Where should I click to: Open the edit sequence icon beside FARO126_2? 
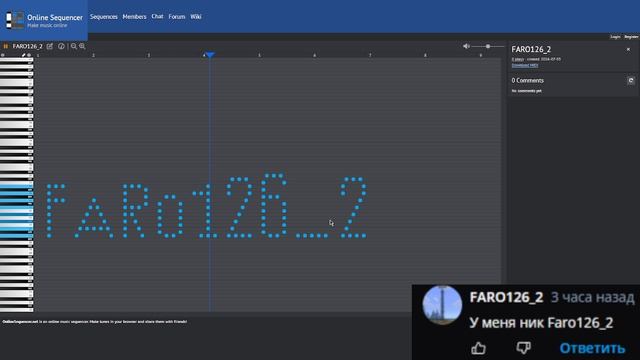pyautogui.click(x=50, y=46)
